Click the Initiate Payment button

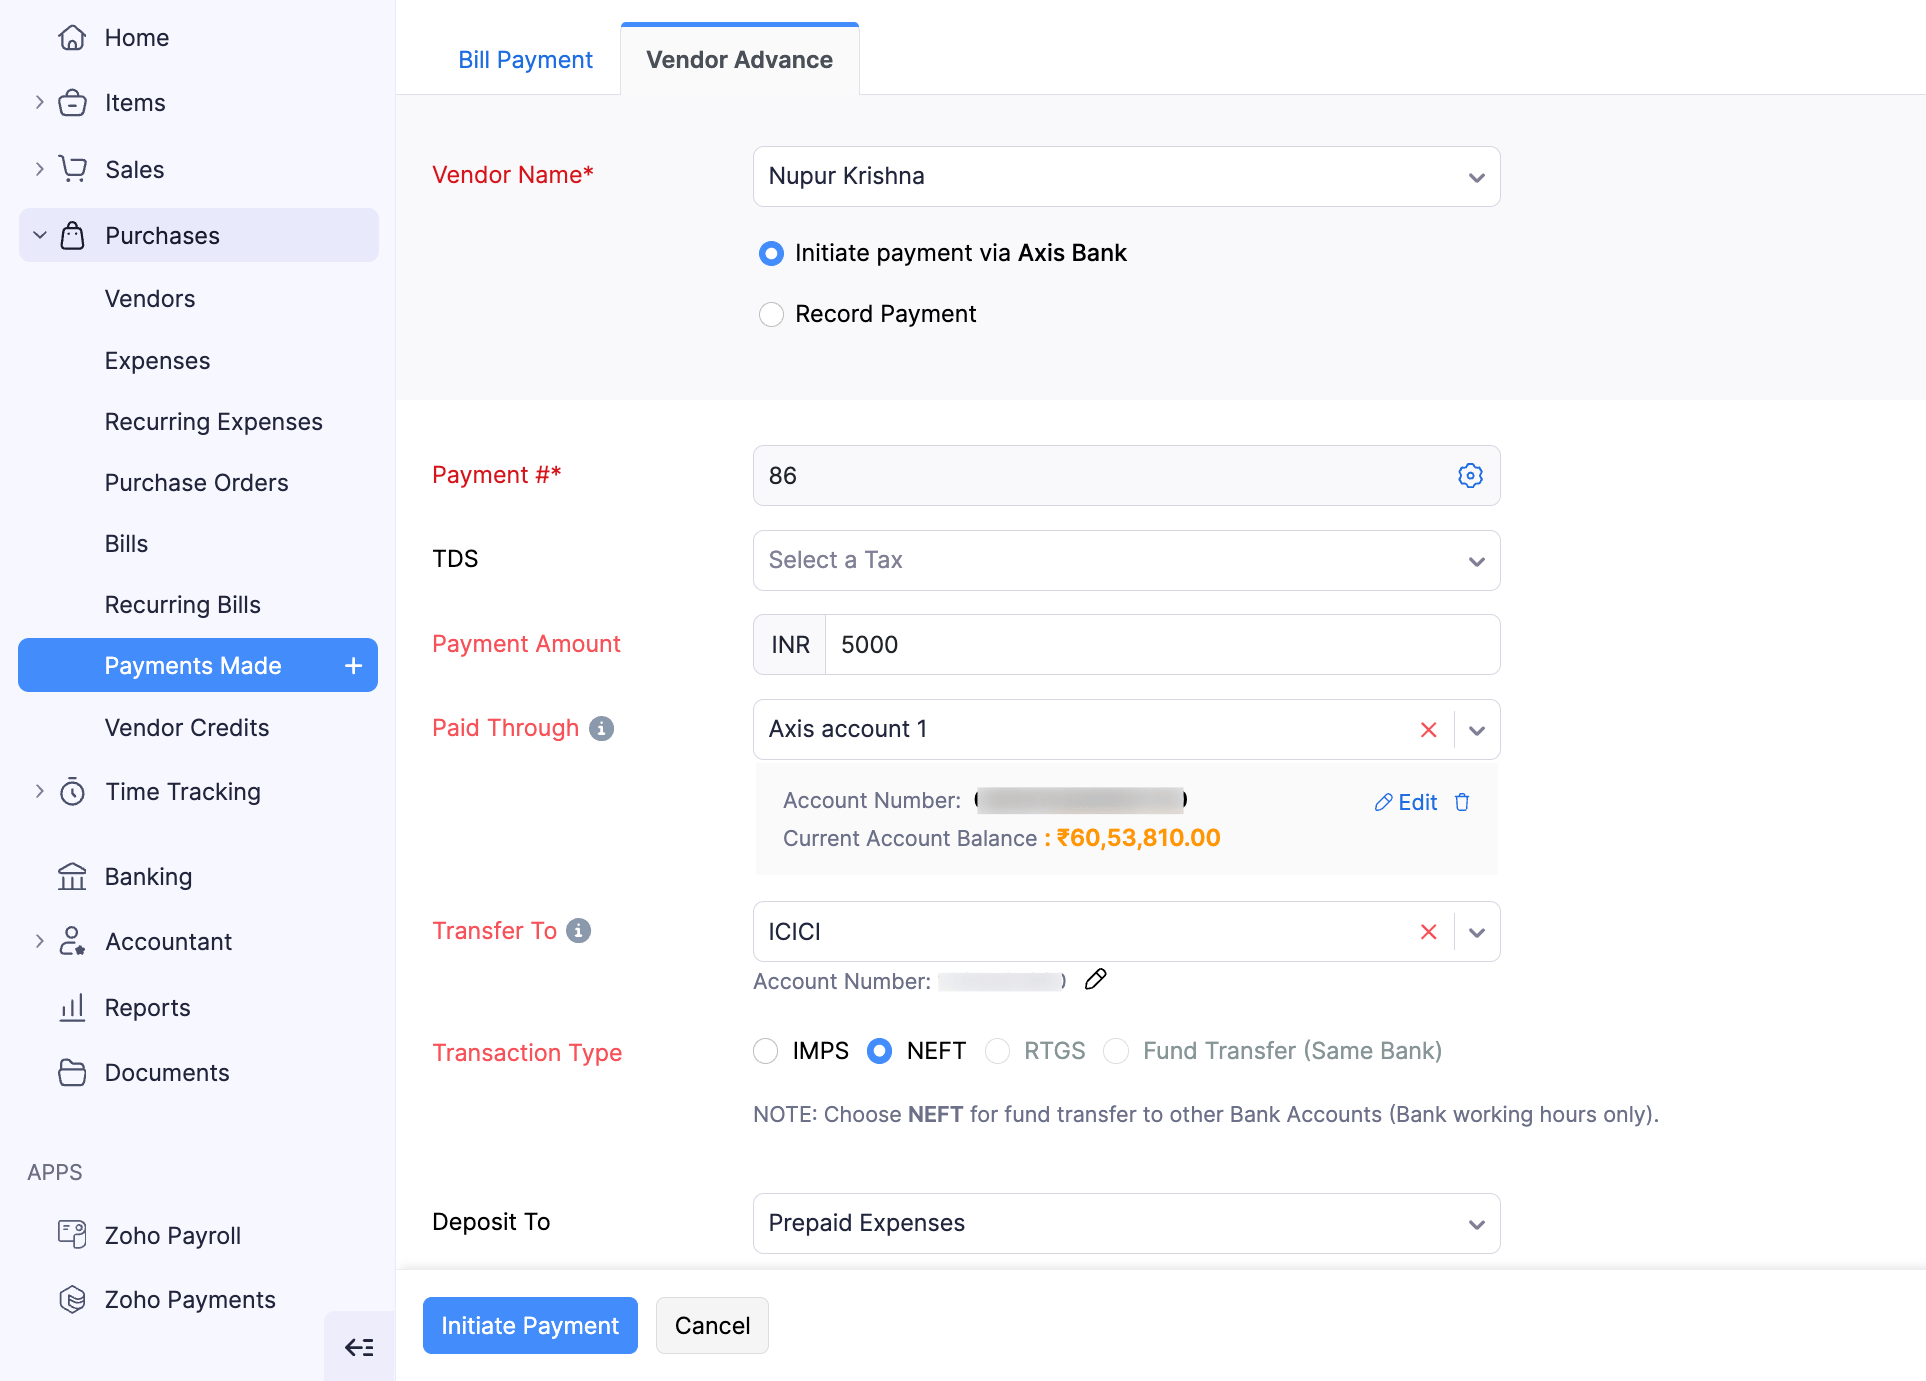click(529, 1325)
